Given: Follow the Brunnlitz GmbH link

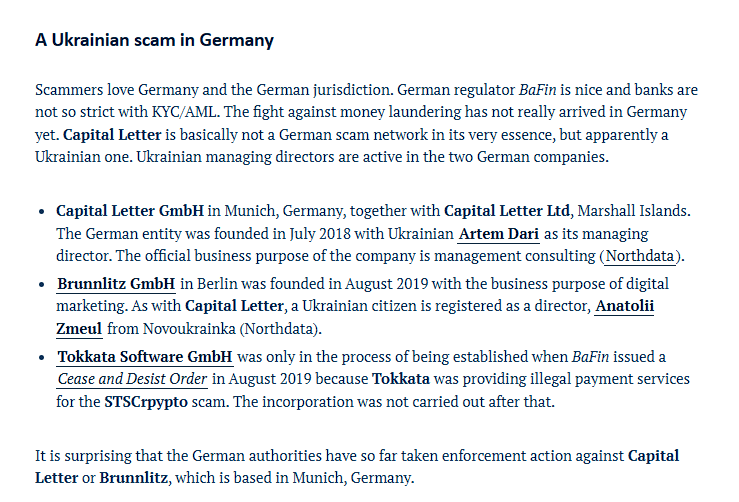Looking at the screenshot, I should click(x=116, y=284).
